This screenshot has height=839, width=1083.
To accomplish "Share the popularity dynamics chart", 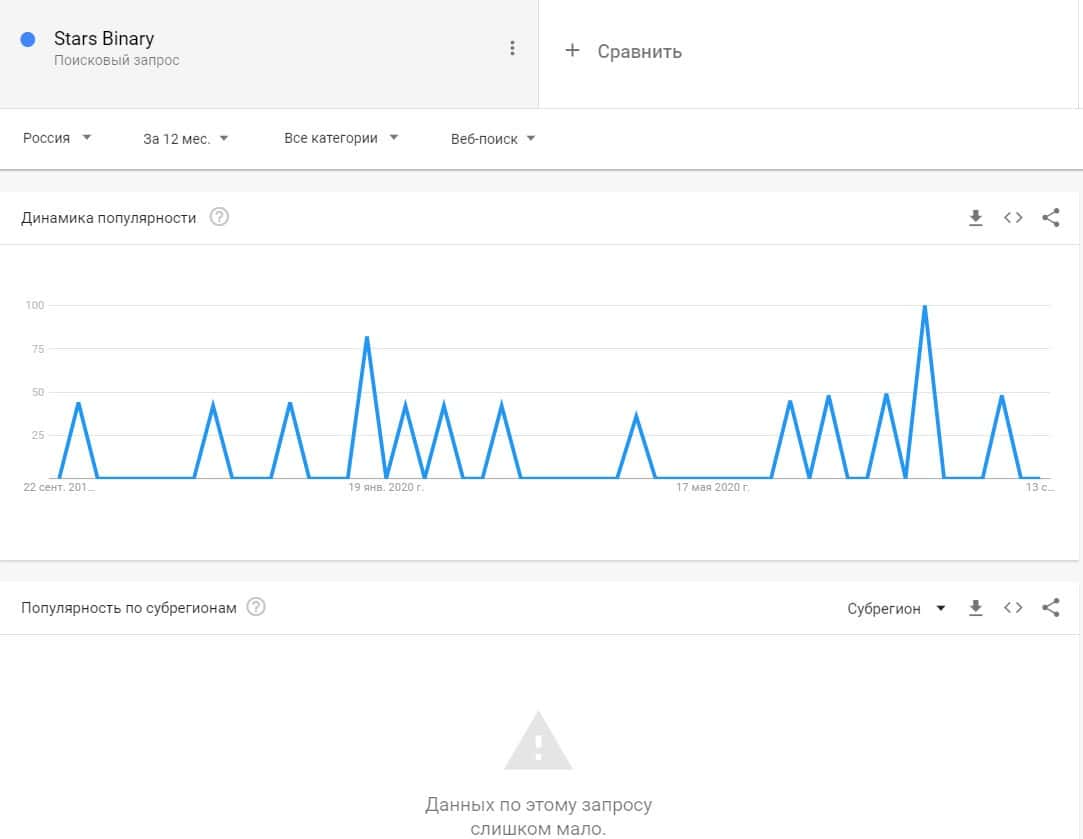I will click(1050, 218).
